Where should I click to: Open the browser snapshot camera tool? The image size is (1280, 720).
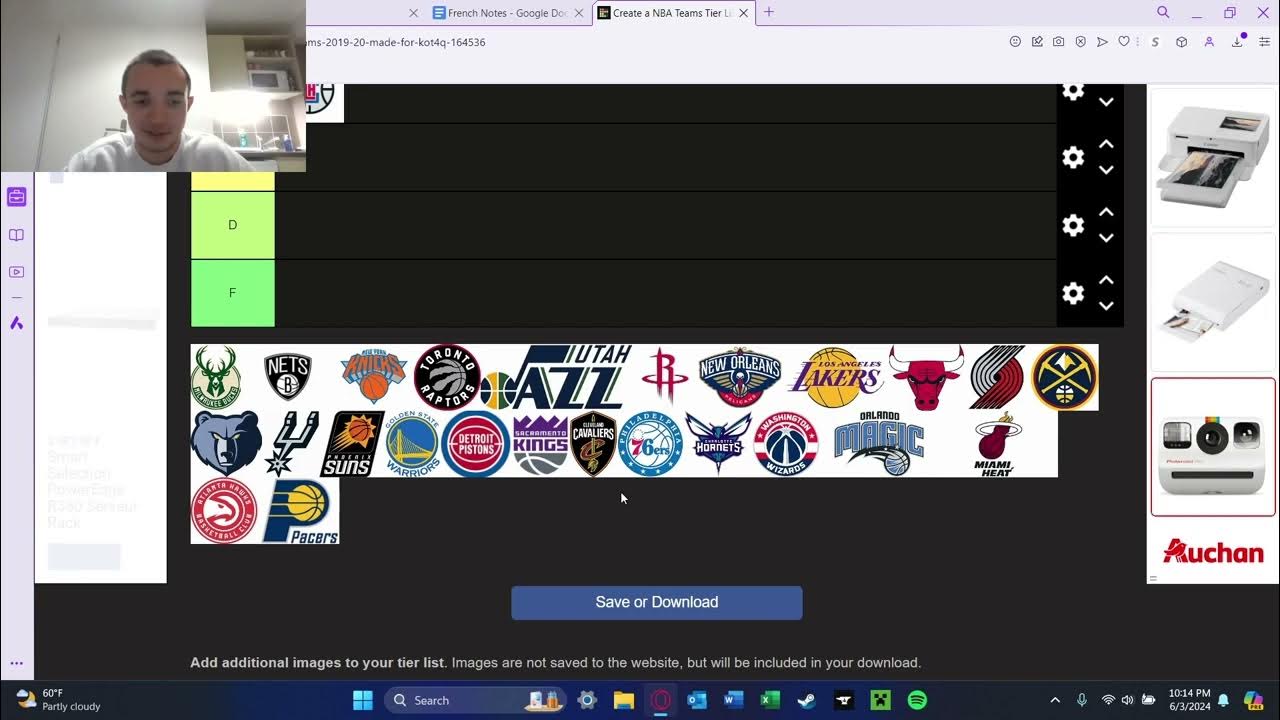point(1058,42)
